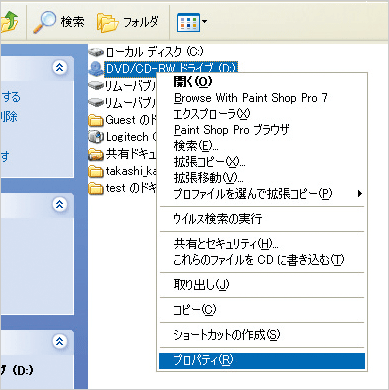Click the task pane link ending in す

click(5, 156)
